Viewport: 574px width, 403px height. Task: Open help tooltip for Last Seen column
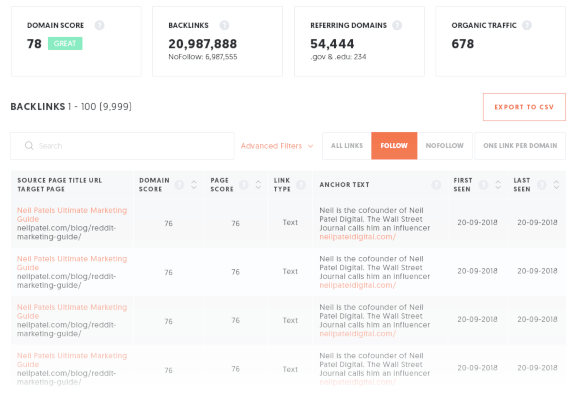(542, 185)
